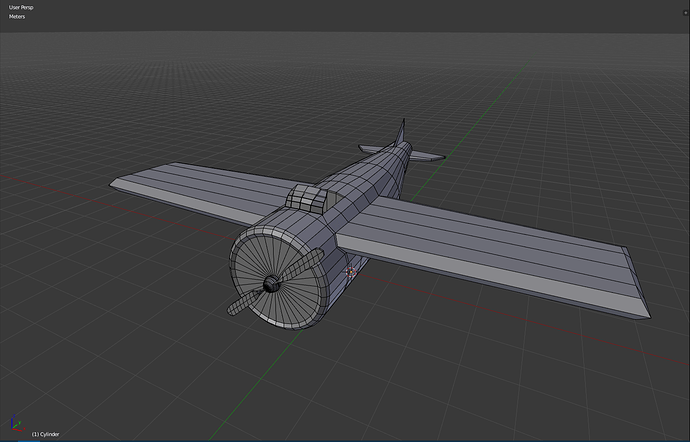The image size is (690, 442).
Task: Open the sidebar via the top-right plus icon
Action: (685, 13)
